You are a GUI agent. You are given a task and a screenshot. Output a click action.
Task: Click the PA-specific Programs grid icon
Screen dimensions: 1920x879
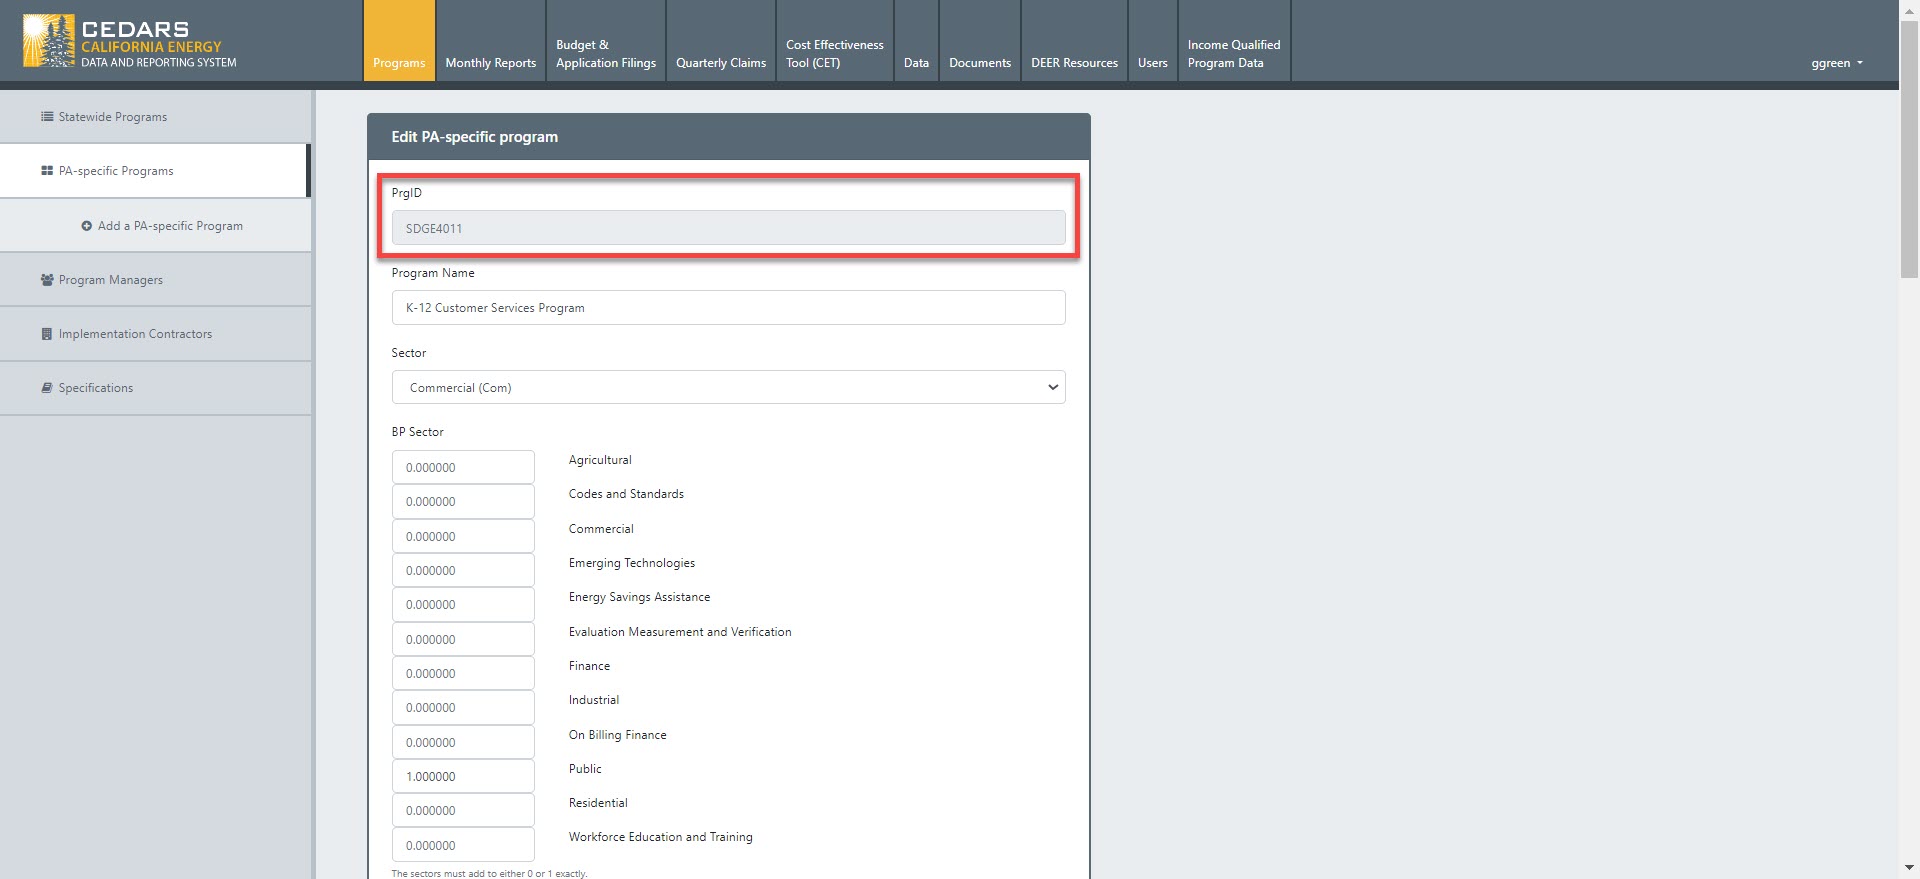pos(47,171)
